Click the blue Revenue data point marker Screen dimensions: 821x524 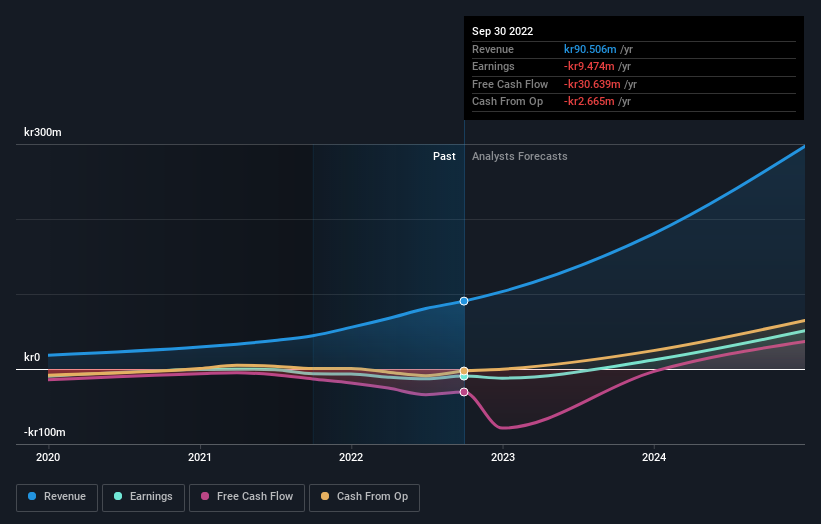[x=464, y=301]
